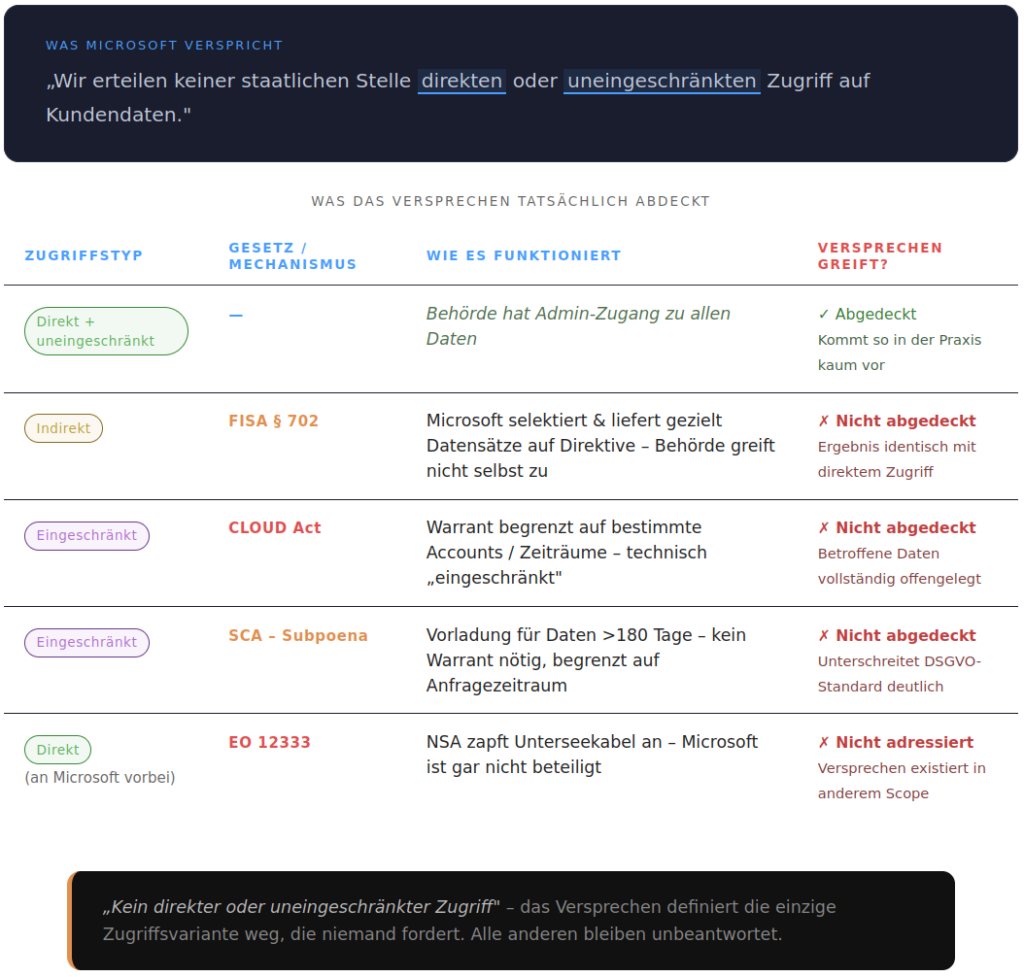Select the green "Direkt" badge in last row
Image resolution: width=1024 pixels, height=977 pixels.
click(58, 749)
